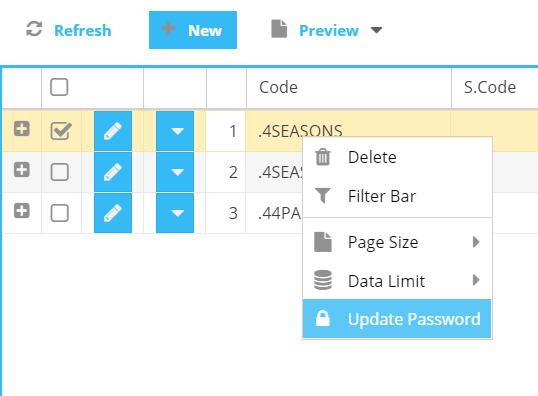The width and height of the screenshot is (538, 396).
Task: Edit row 2 using the pencil icon
Action: pos(113,172)
